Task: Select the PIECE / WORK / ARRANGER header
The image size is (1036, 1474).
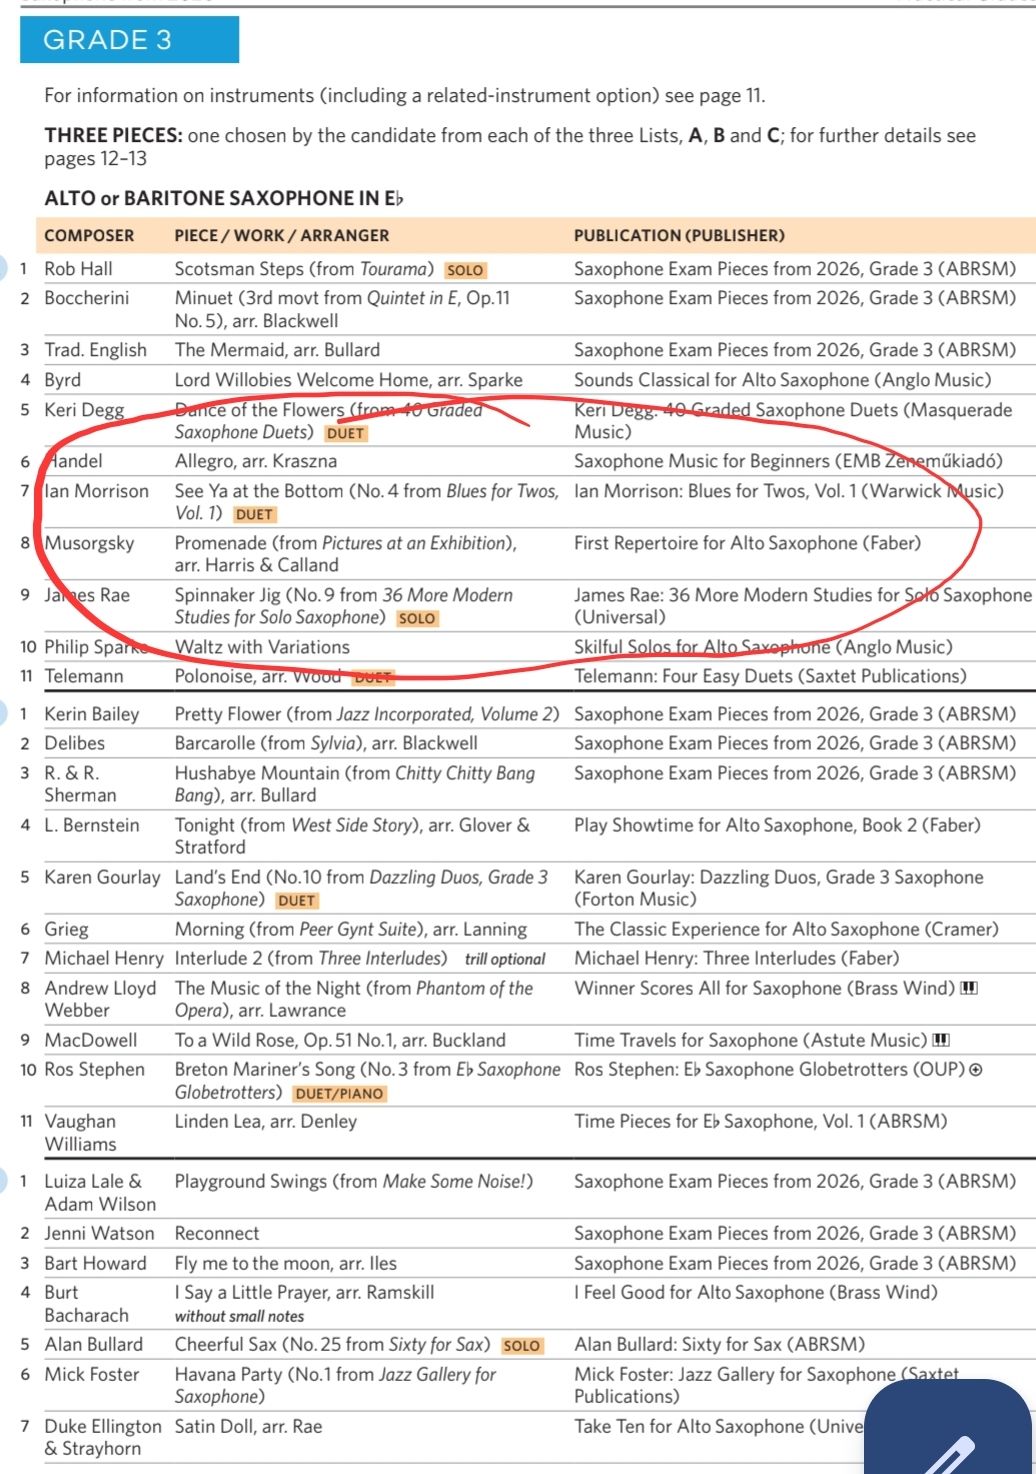Action: pos(282,236)
